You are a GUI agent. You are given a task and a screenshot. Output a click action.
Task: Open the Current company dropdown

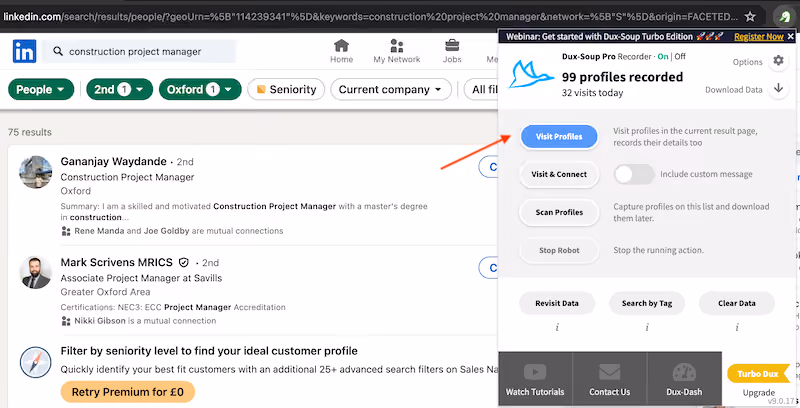coord(391,90)
